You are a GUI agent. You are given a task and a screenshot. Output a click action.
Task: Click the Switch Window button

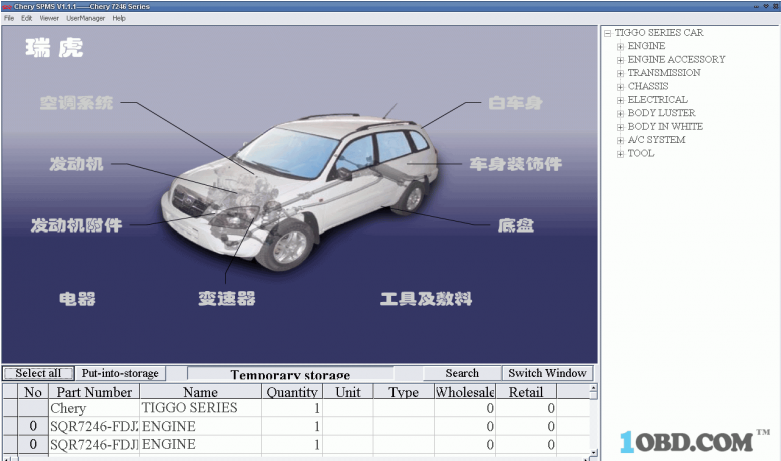click(x=547, y=373)
